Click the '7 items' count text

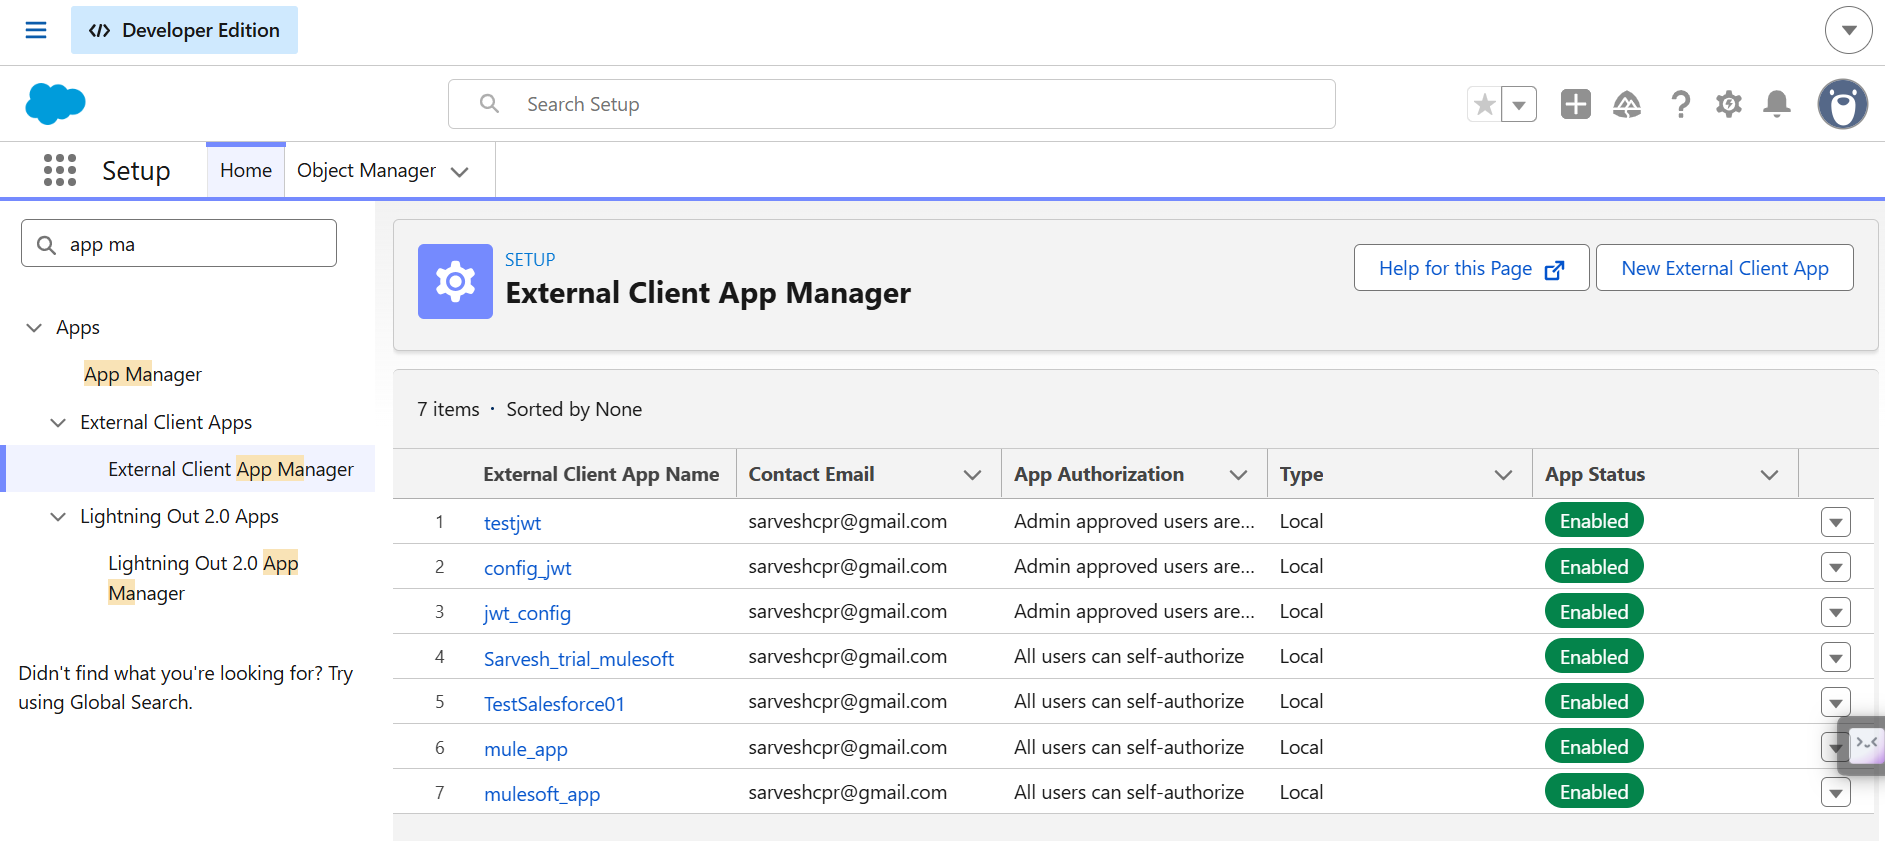448,409
